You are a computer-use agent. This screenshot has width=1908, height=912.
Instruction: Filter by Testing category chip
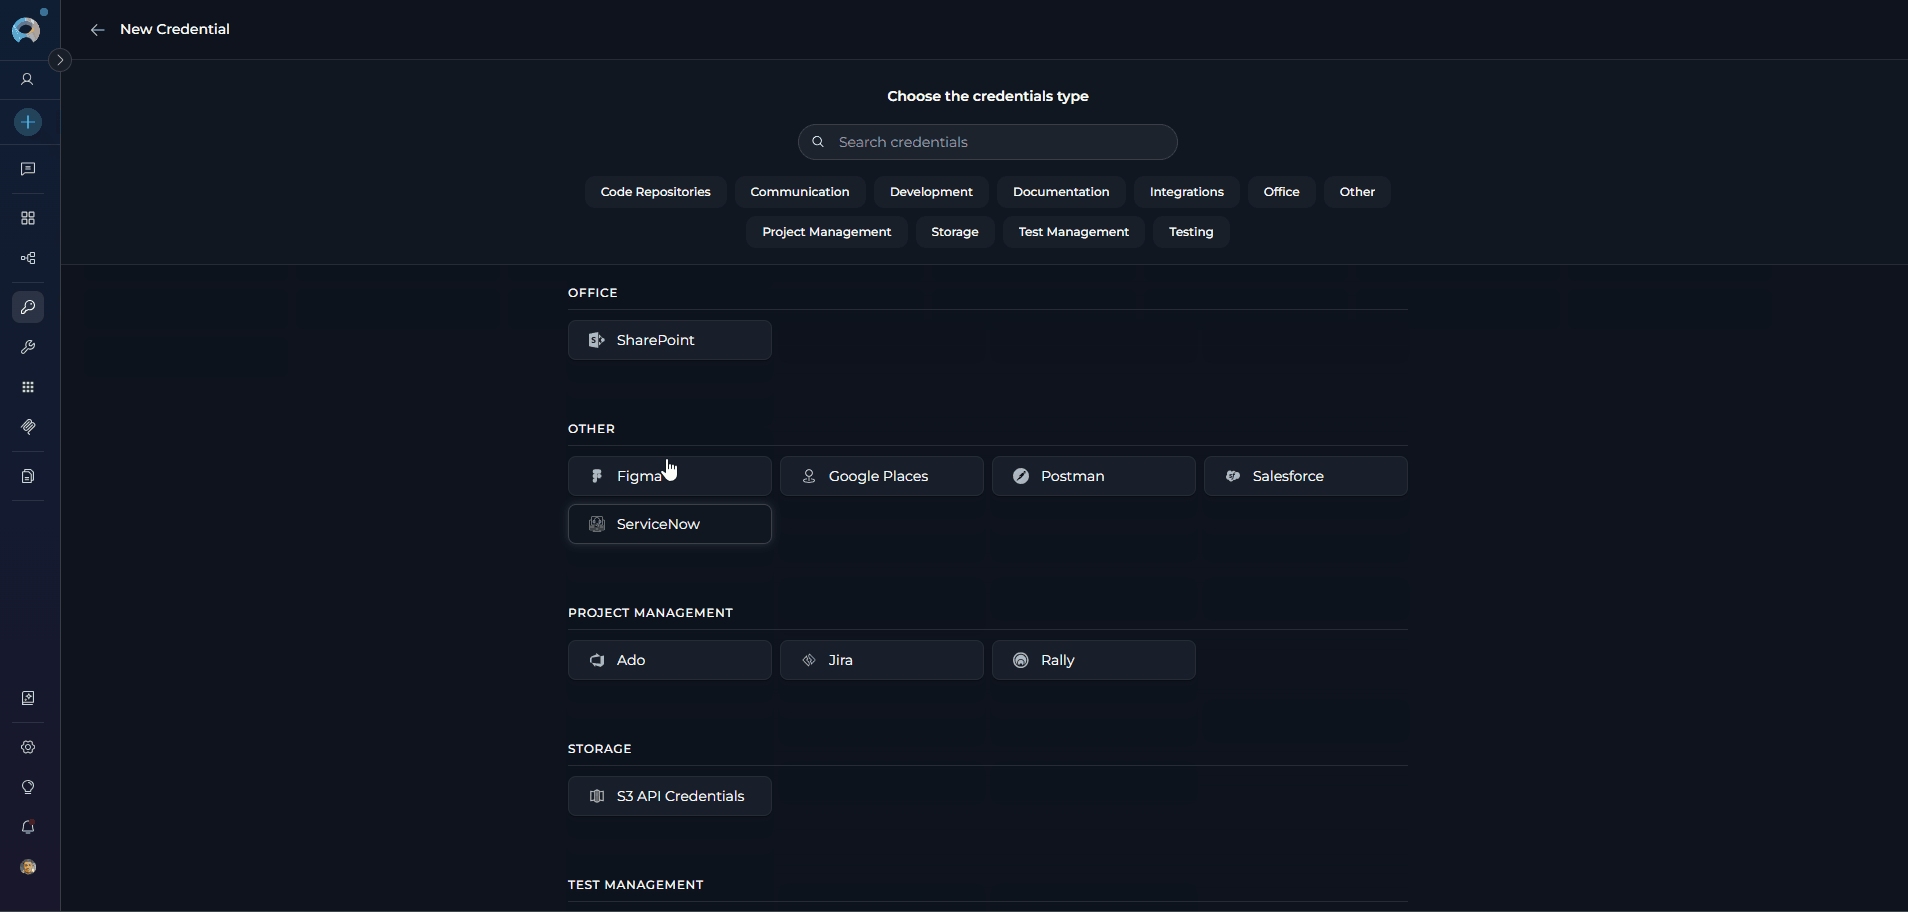tap(1191, 232)
